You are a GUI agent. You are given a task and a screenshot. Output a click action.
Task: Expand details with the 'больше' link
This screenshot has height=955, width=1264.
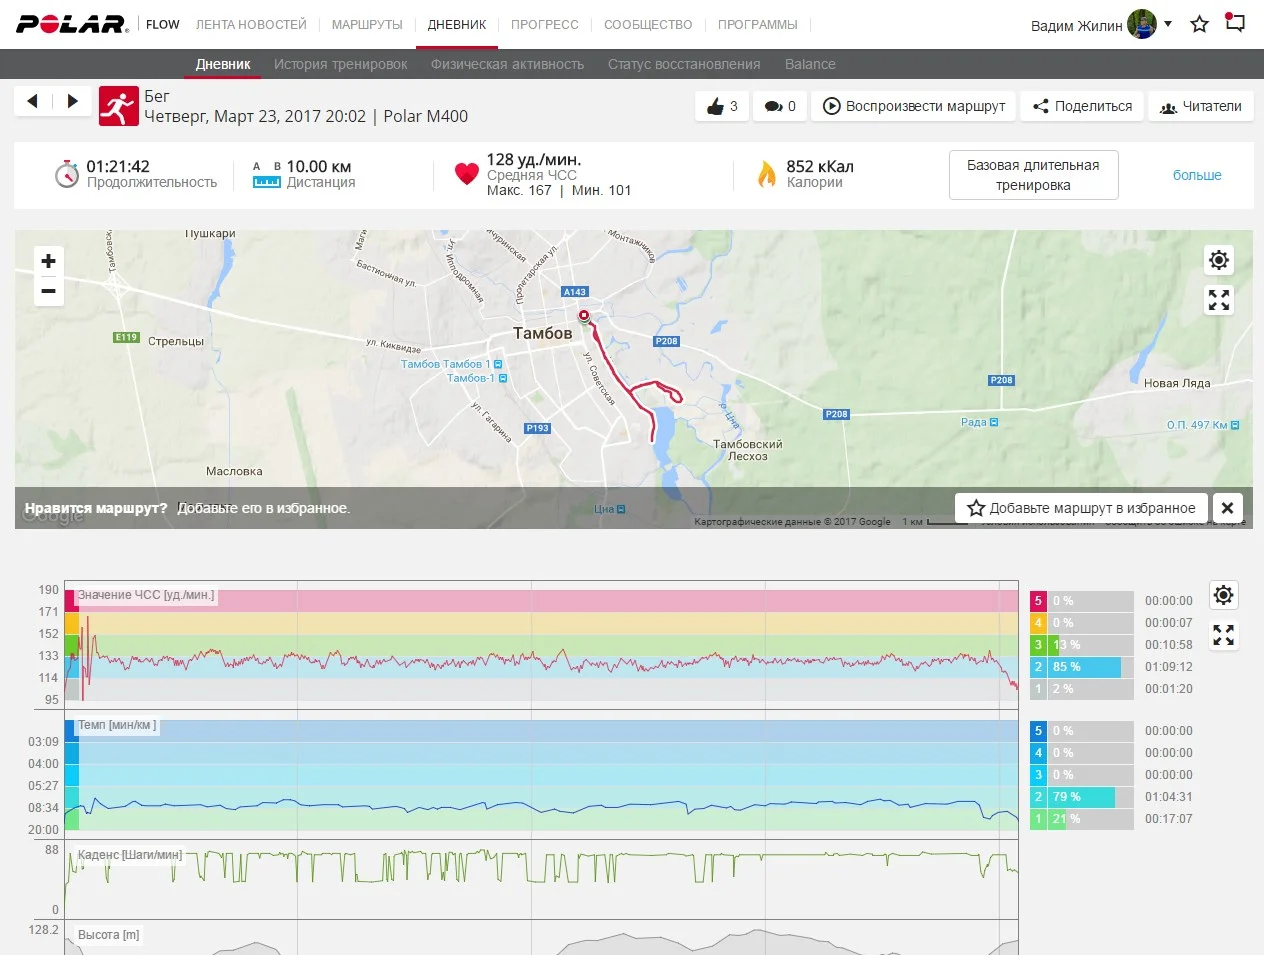tap(1197, 175)
